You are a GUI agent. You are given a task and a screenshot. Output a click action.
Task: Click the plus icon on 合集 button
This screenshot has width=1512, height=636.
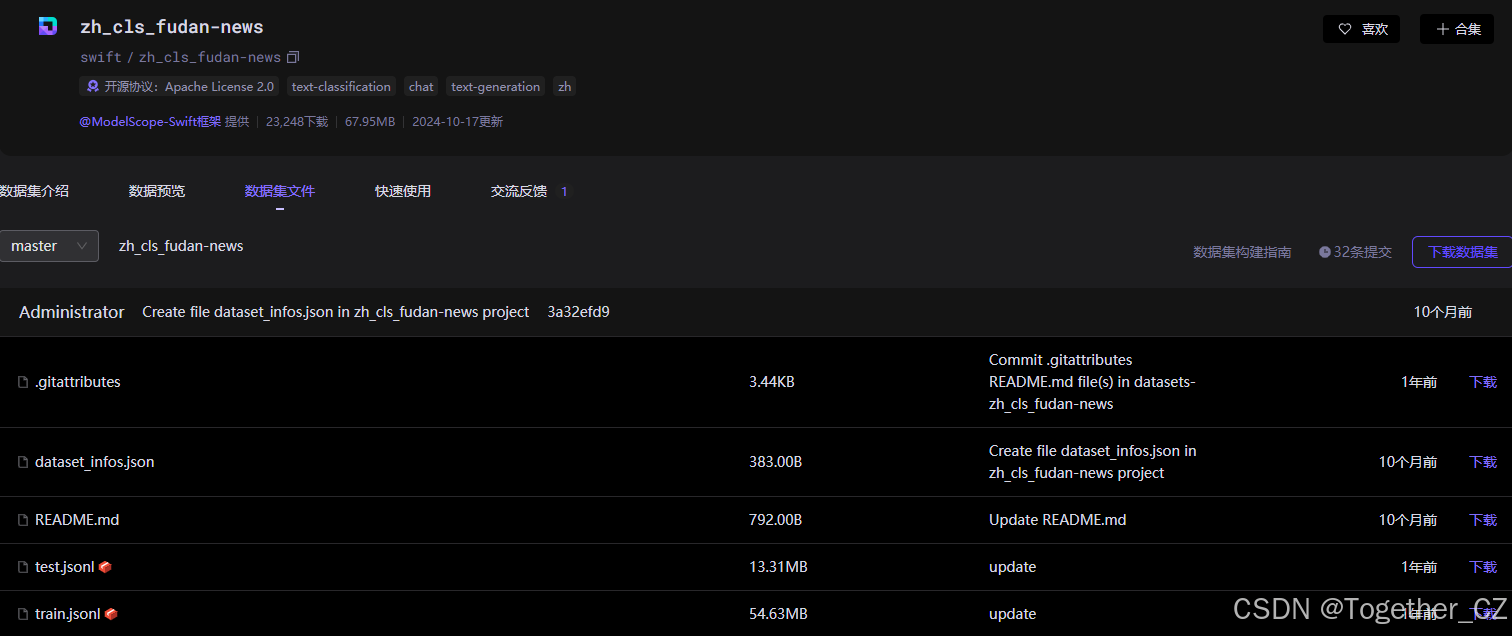[1442, 29]
